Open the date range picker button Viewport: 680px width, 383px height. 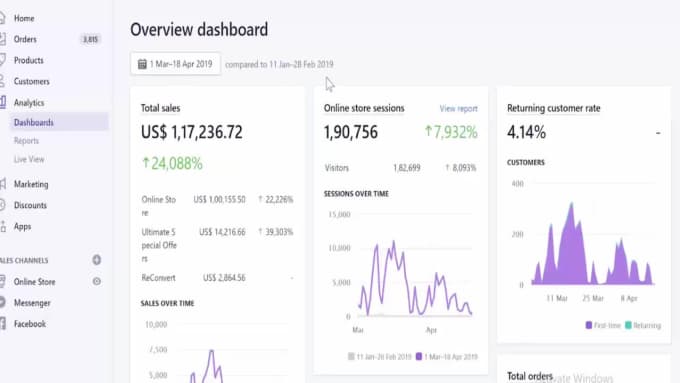[x=176, y=64]
